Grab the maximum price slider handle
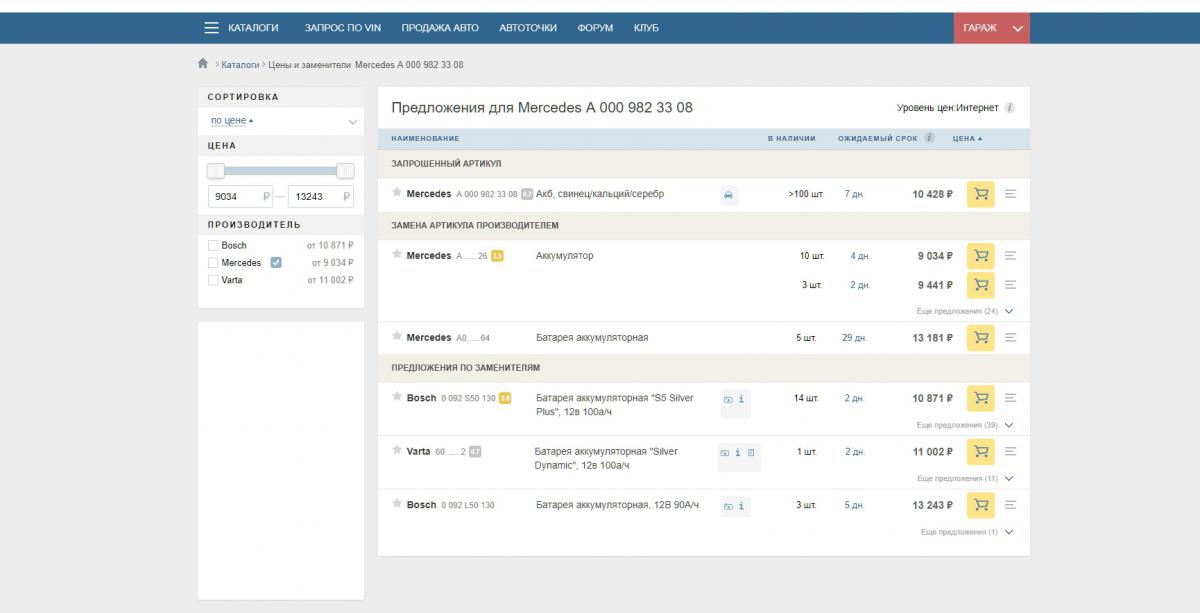 click(345, 171)
